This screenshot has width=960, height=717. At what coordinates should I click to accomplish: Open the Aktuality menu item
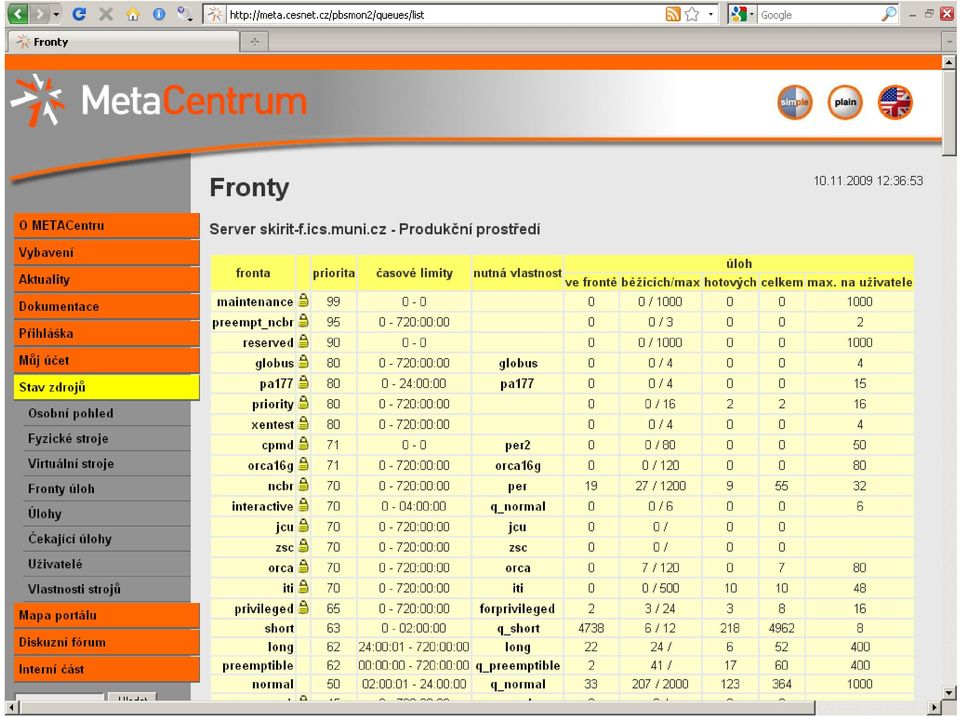107,279
